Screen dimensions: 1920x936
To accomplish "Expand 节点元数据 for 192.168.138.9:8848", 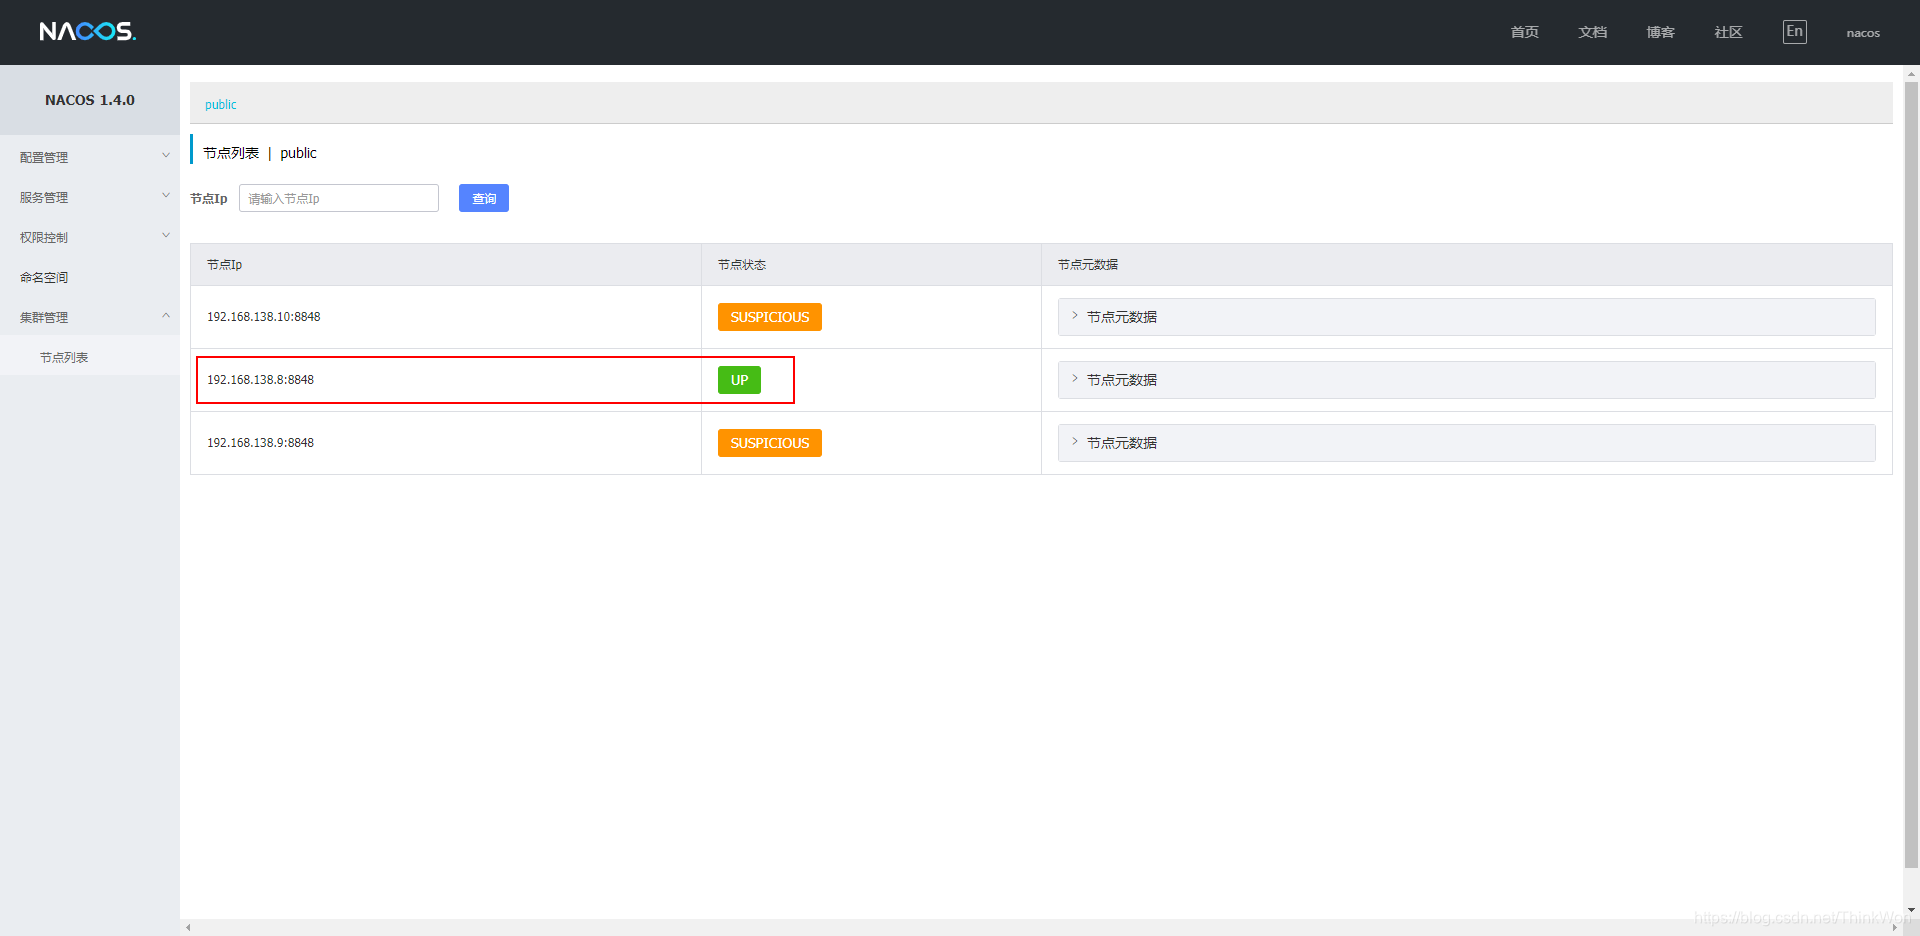I will pyautogui.click(x=1466, y=443).
